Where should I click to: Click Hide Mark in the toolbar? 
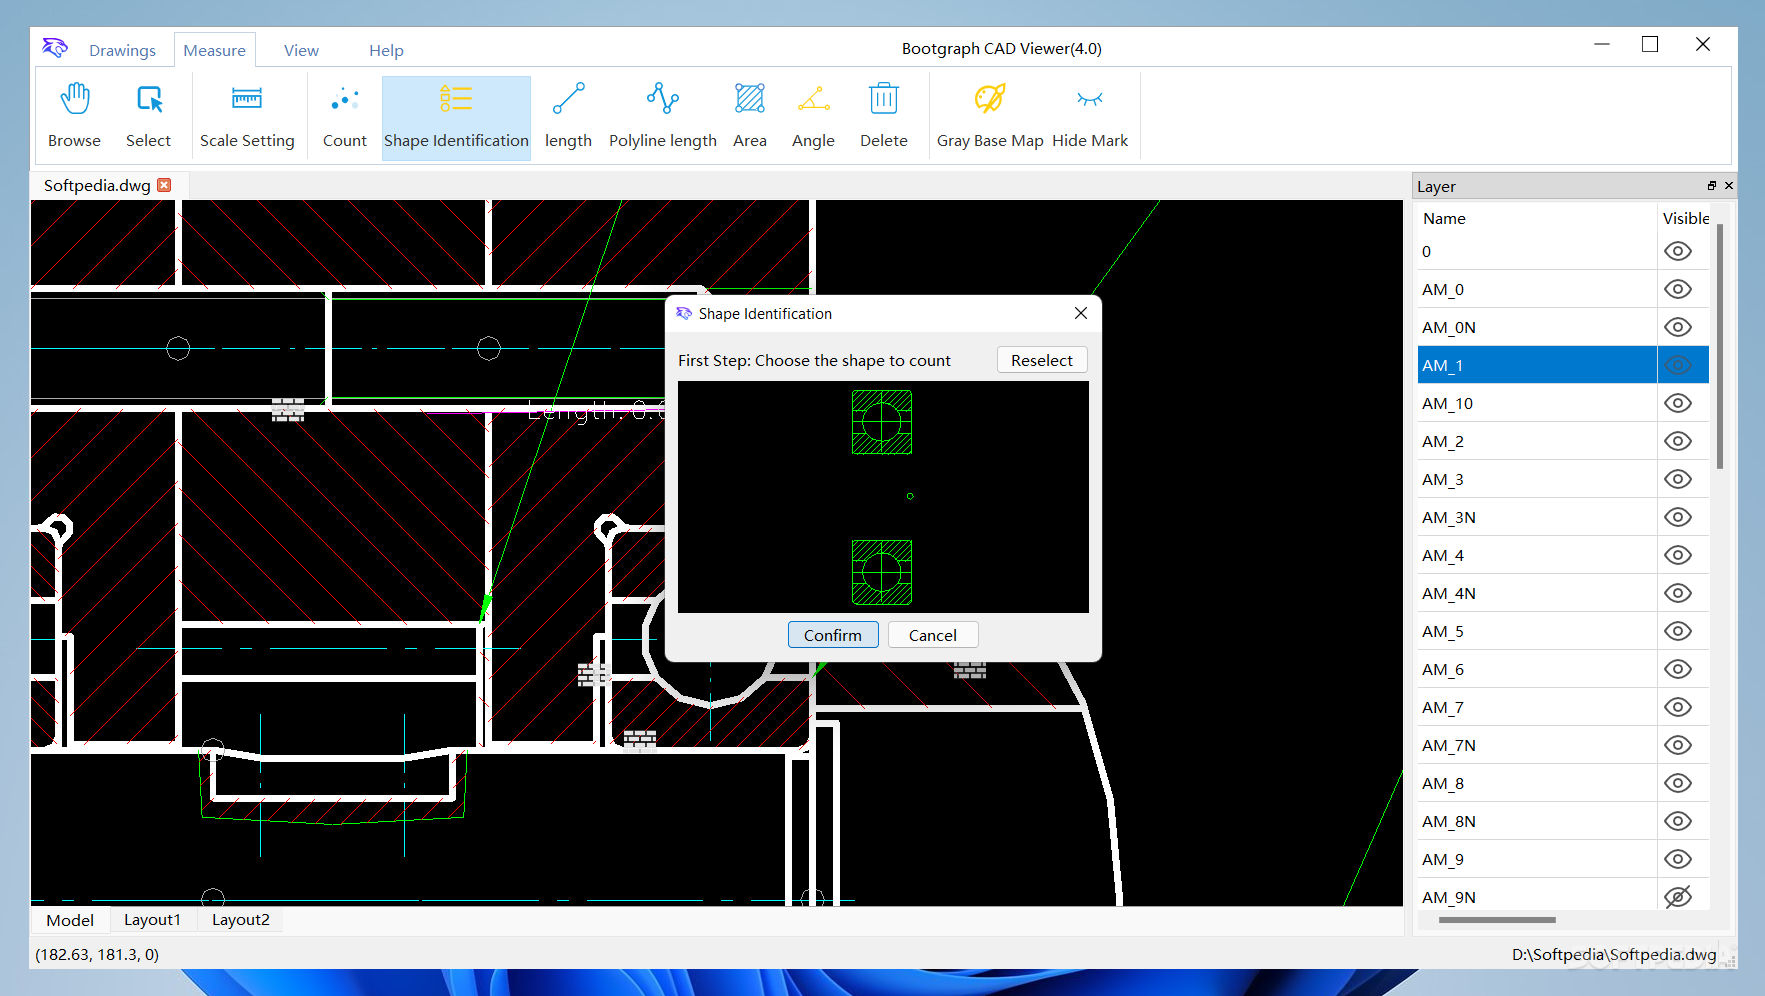tap(1090, 116)
